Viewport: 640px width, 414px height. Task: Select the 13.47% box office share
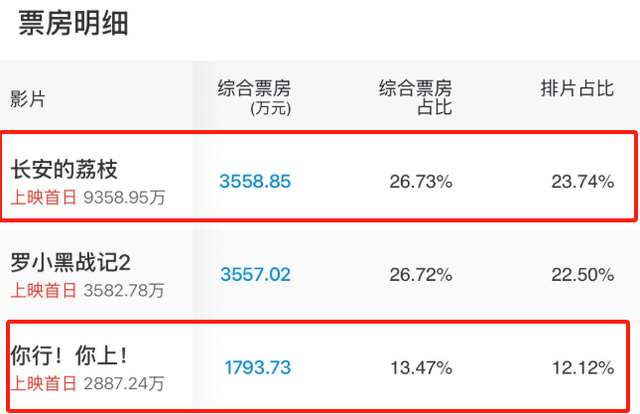point(421,368)
